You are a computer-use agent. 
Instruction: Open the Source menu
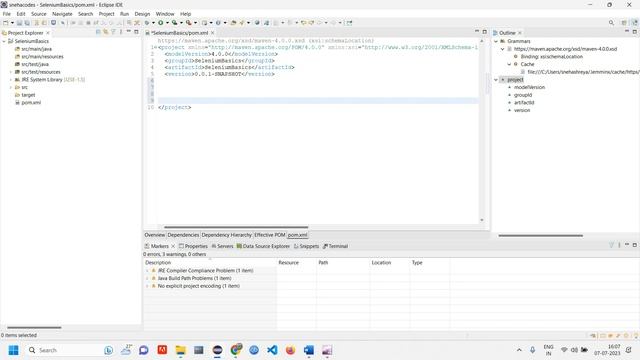pyautogui.click(x=39, y=14)
